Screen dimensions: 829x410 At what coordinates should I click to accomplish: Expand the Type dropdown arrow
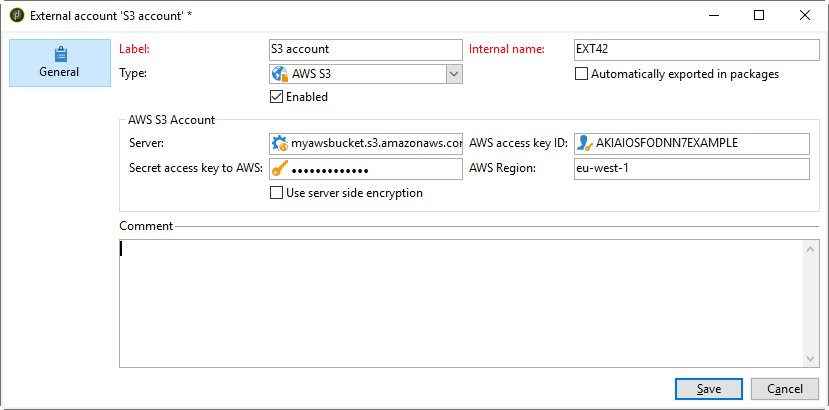coord(453,74)
